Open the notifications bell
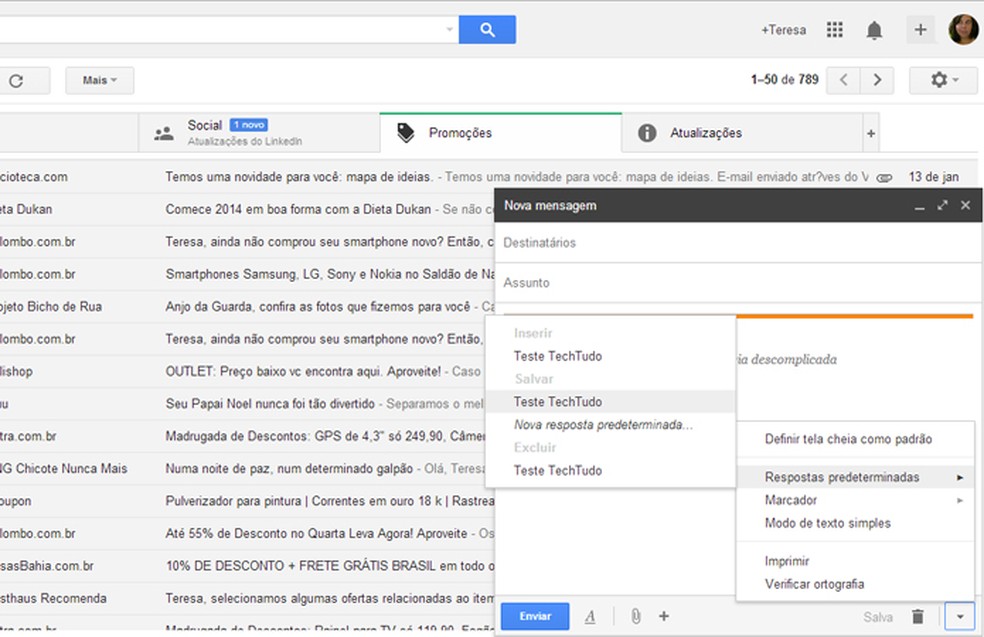The image size is (984, 637). coord(874,30)
